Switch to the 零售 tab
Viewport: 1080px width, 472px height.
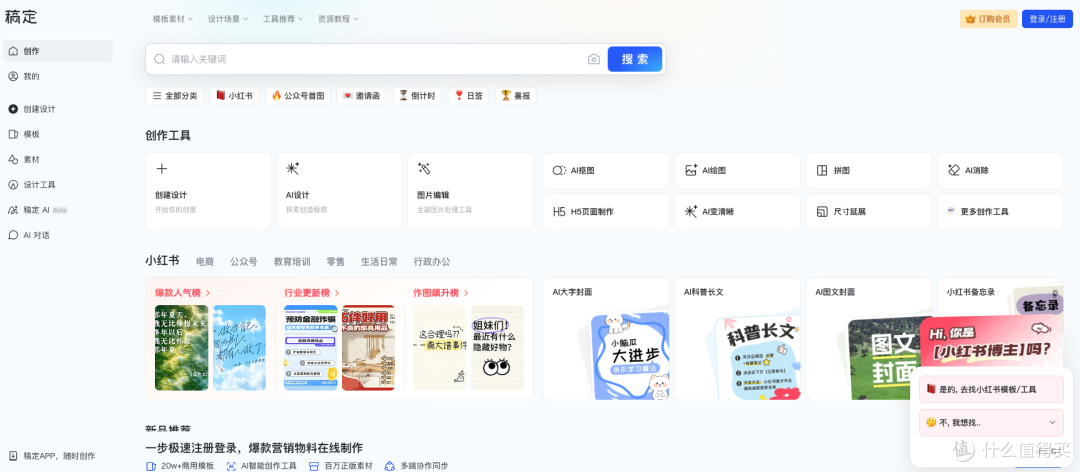point(335,262)
